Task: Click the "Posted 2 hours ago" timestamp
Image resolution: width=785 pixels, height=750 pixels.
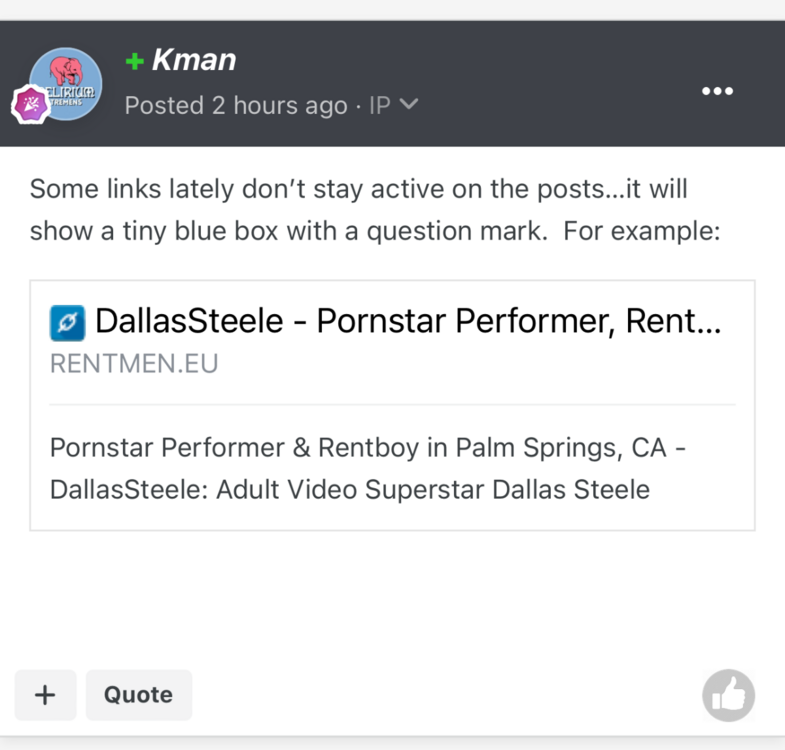Action: pos(236,105)
